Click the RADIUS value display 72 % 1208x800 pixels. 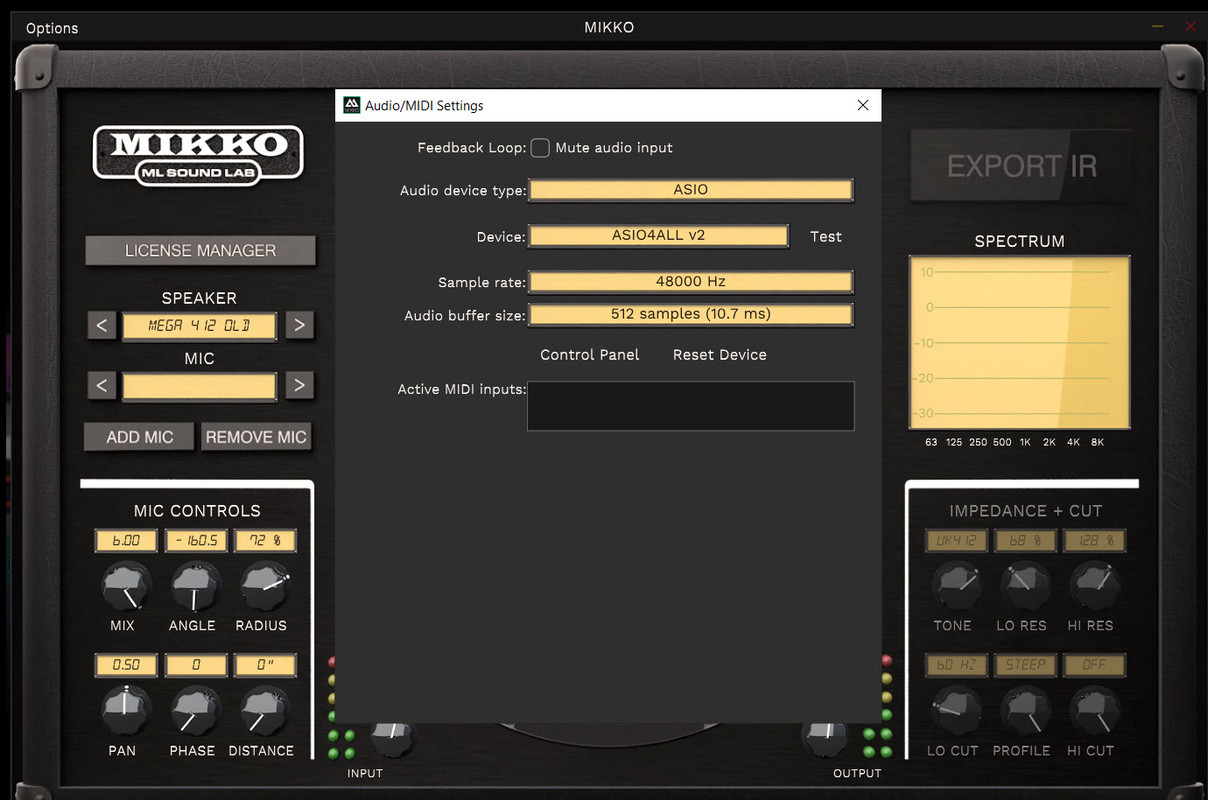[265, 541]
